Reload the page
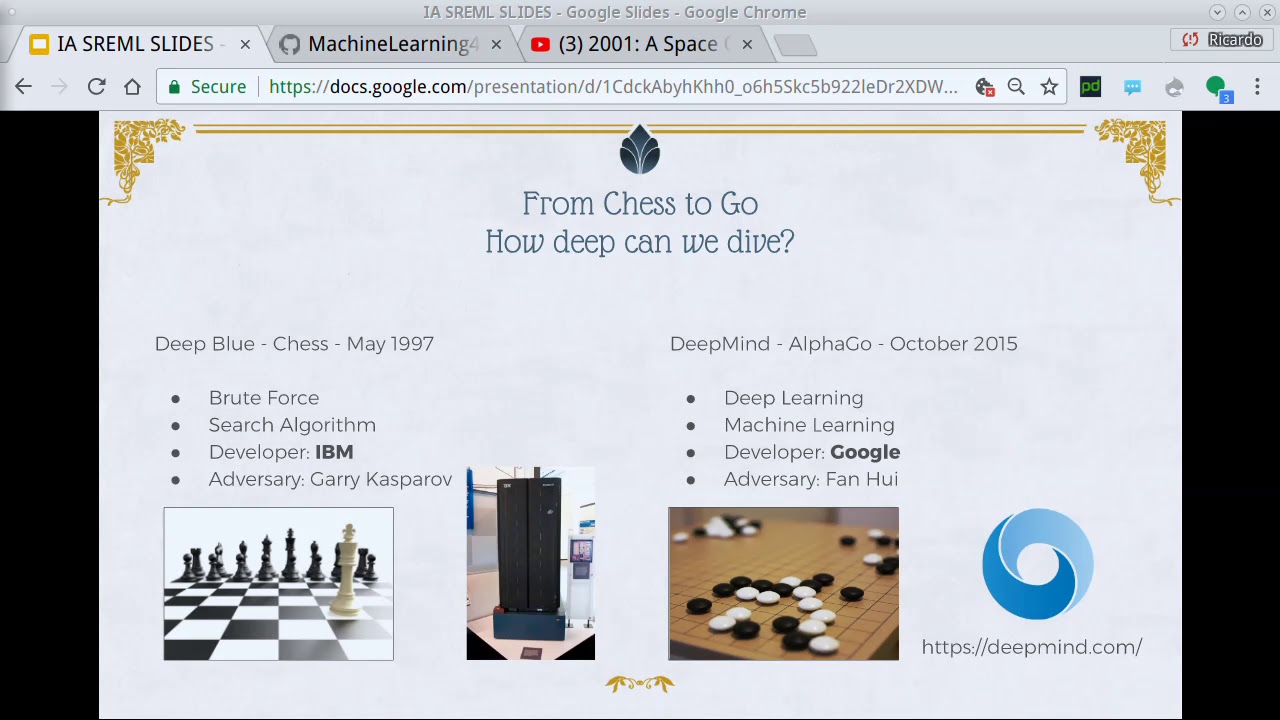The width and height of the screenshot is (1280, 720). pyautogui.click(x=96, y=87)
